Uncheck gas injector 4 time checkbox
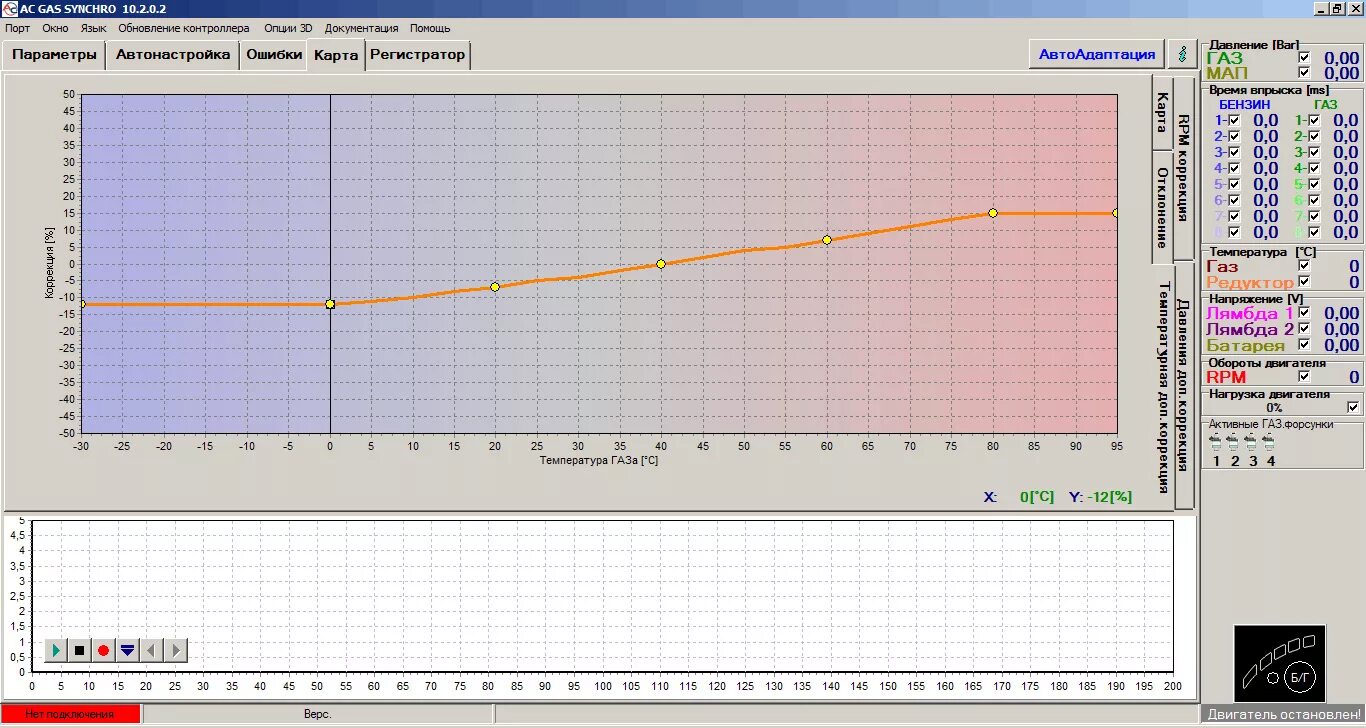The height and width of the screenshot is (728, 1366). click(1314, 168)
